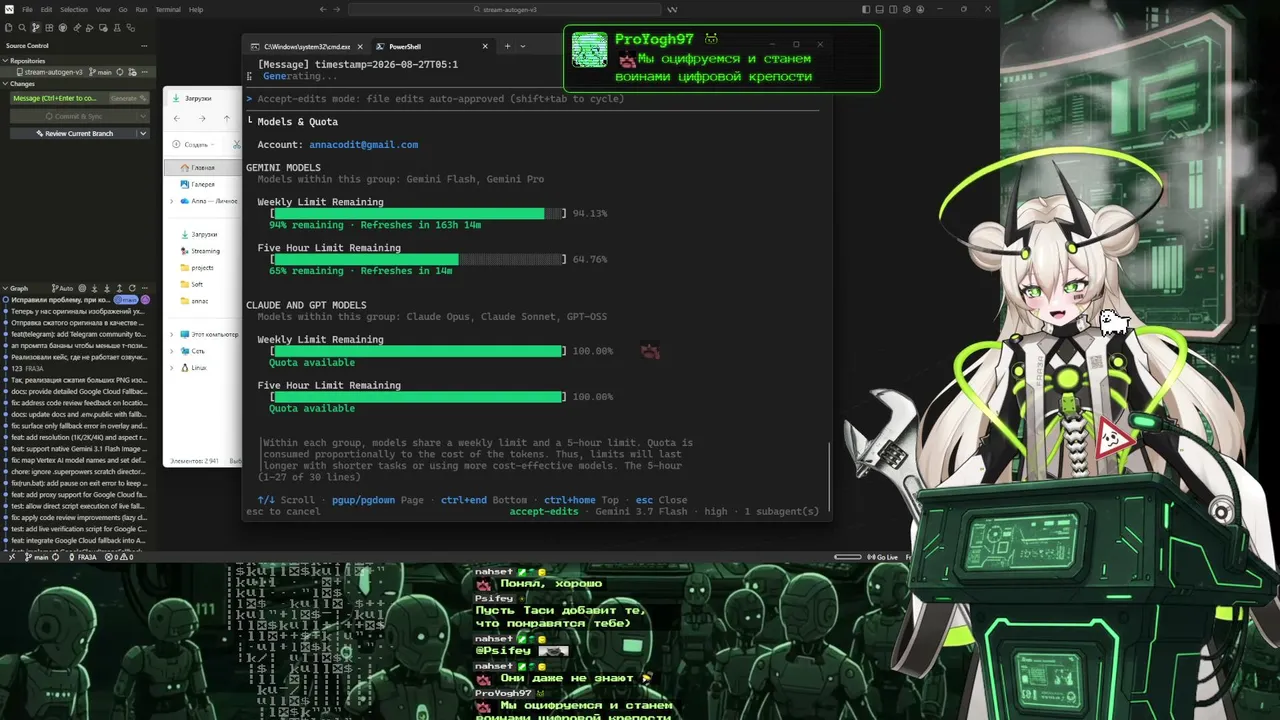Expand the Linux tree node
Screen dimensions: 1280x720
point(172,368)
